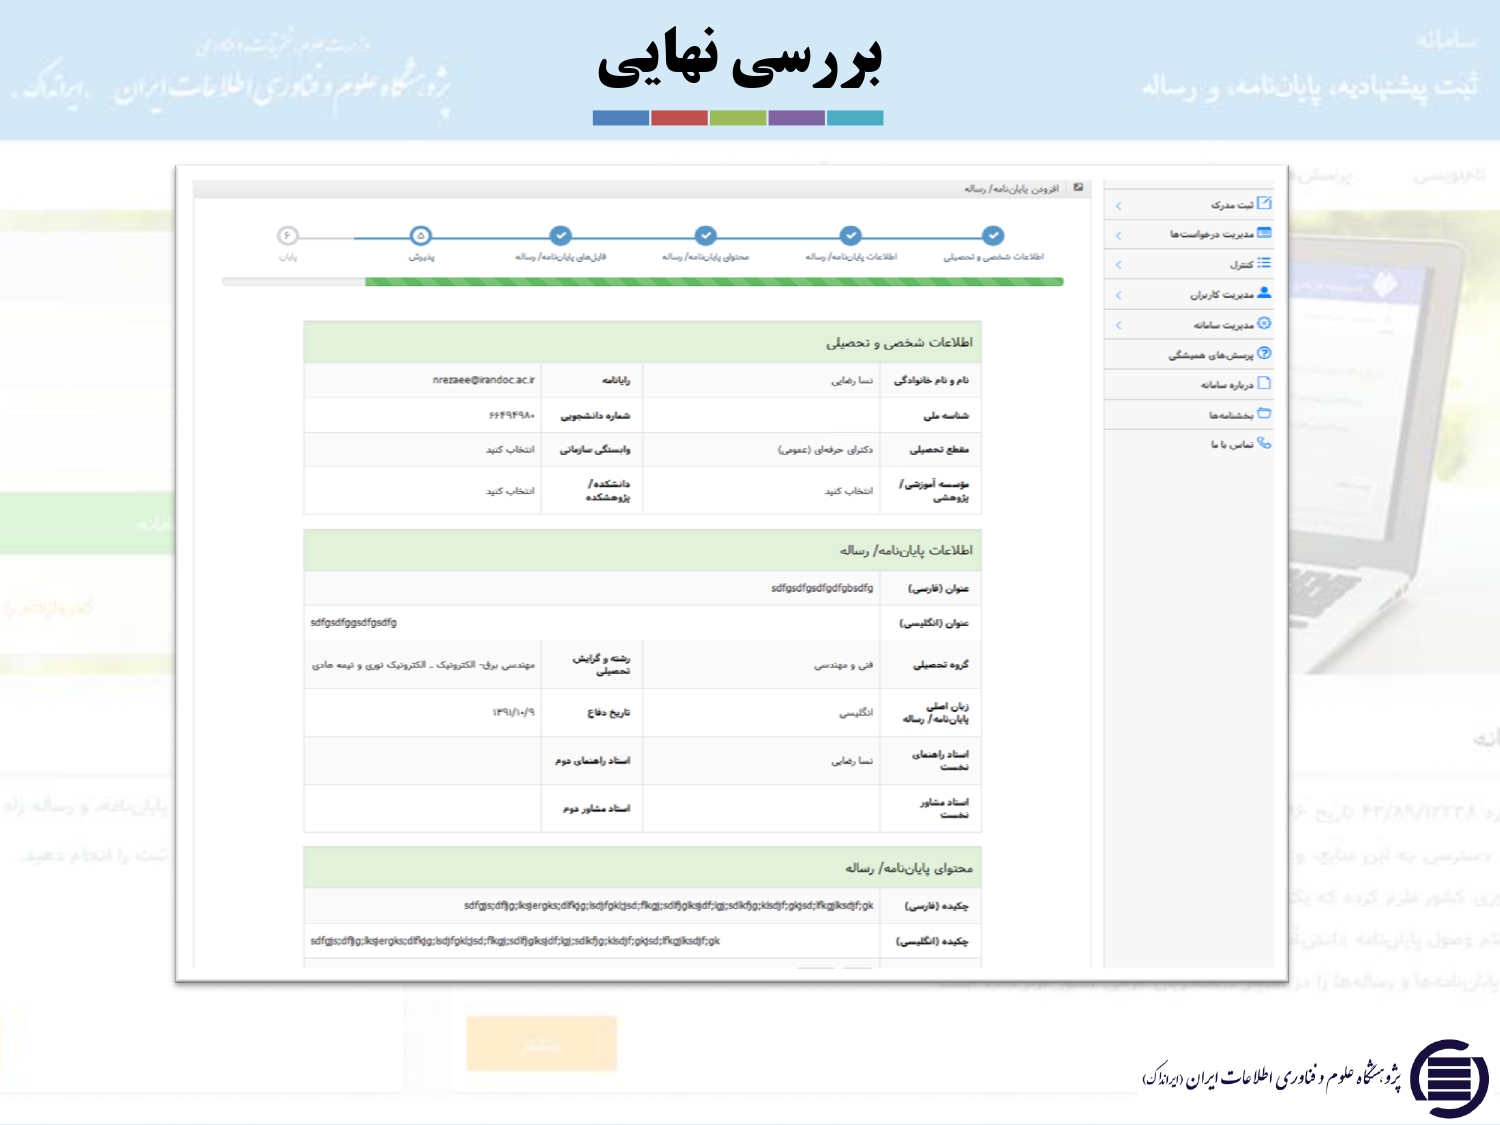Click the checked step circle above محتوای پایان‌نامه/ رساله
Viewport: 1500px width, 1125px height.
click(706, 235)
